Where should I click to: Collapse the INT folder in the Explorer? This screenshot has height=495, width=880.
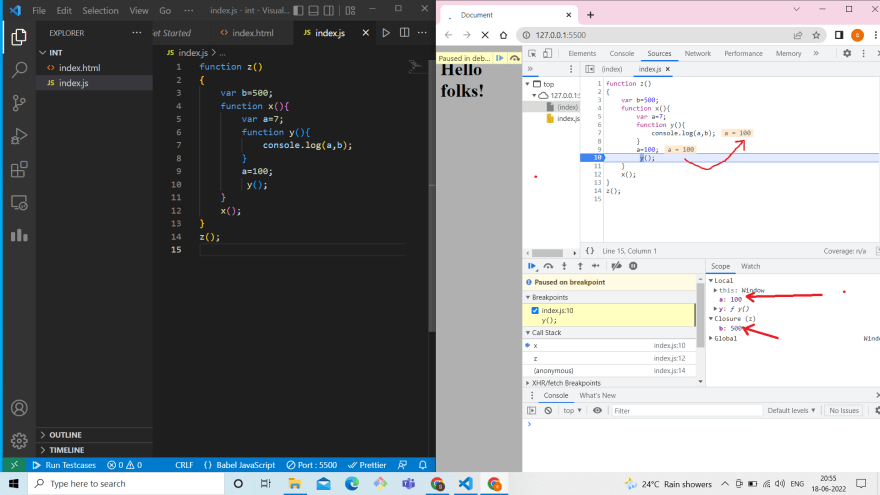(43, 52)
